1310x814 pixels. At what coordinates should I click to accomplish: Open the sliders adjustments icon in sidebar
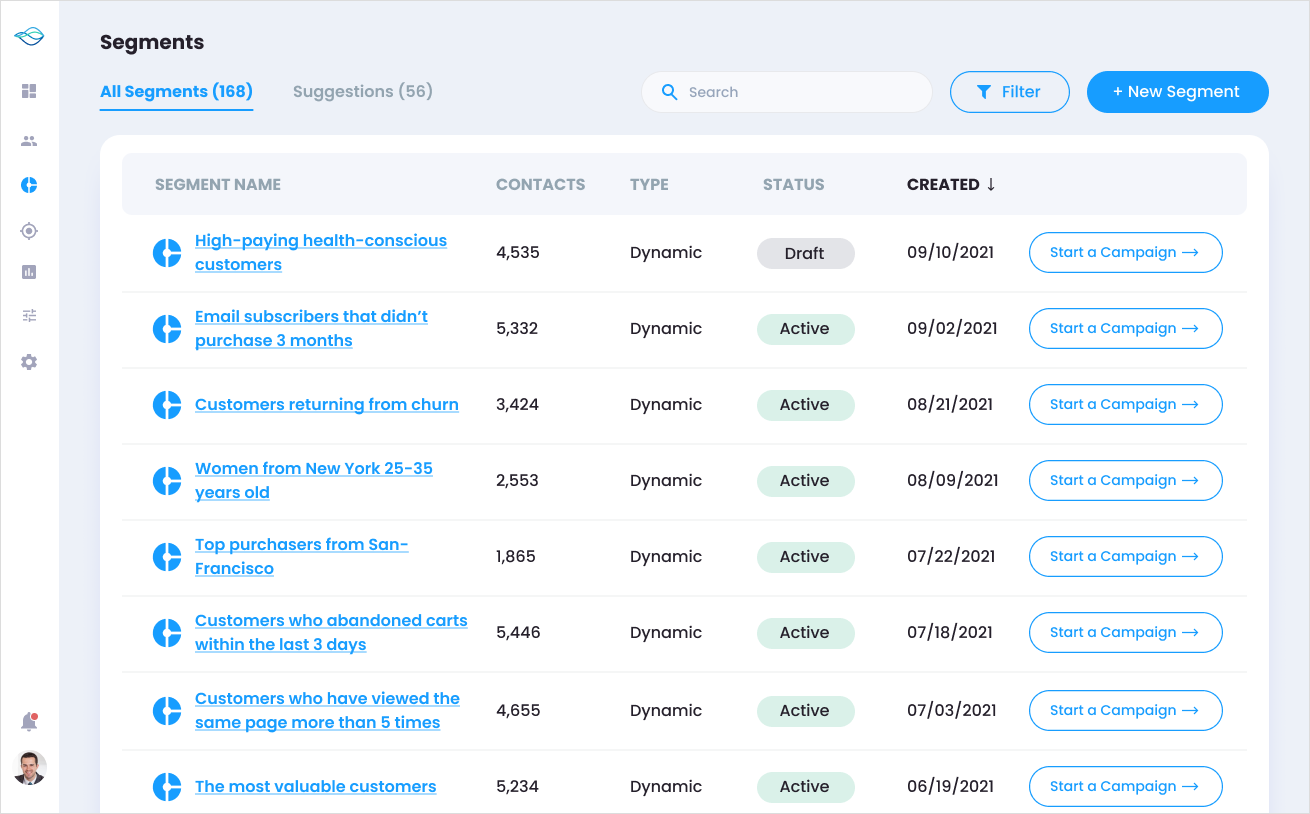[29, 316]
